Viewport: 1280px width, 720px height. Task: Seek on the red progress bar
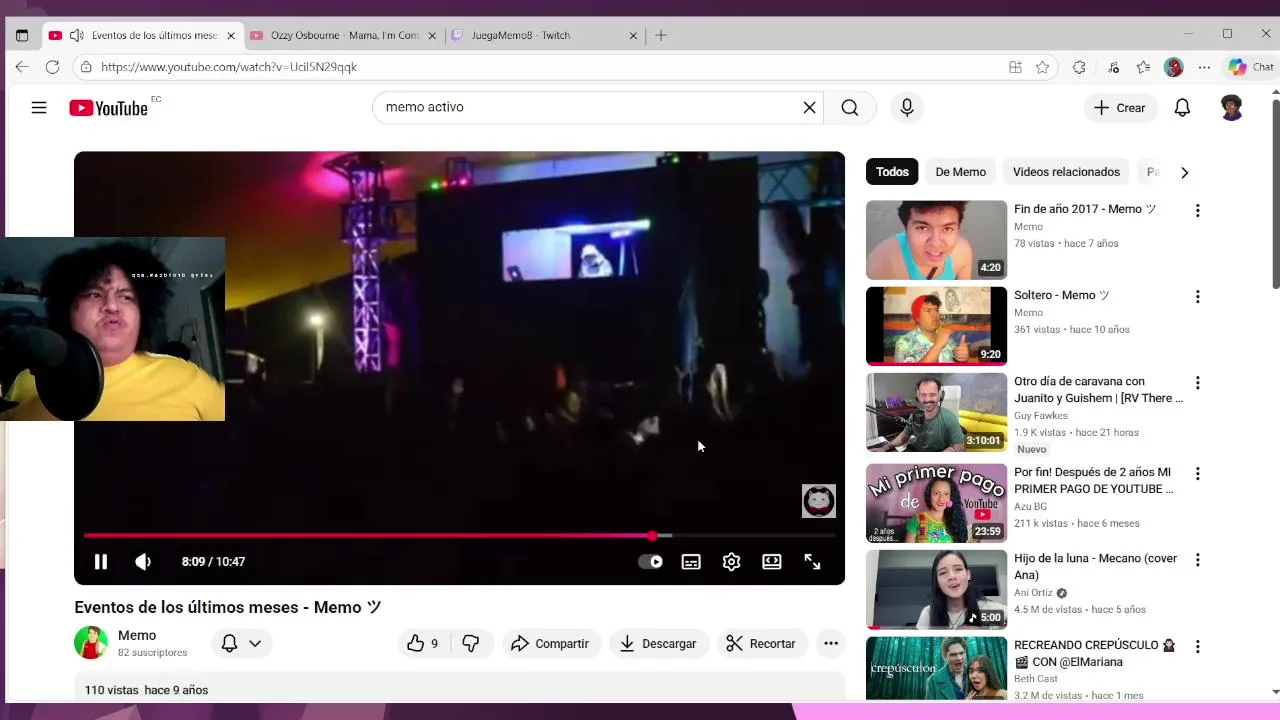pos(459,536)
